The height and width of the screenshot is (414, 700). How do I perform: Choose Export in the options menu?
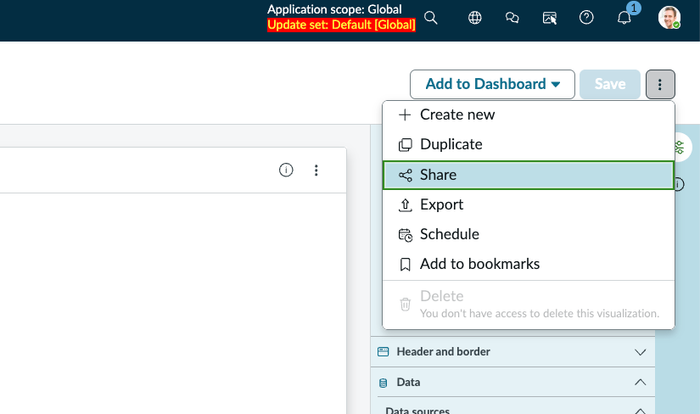coord(528,205)
